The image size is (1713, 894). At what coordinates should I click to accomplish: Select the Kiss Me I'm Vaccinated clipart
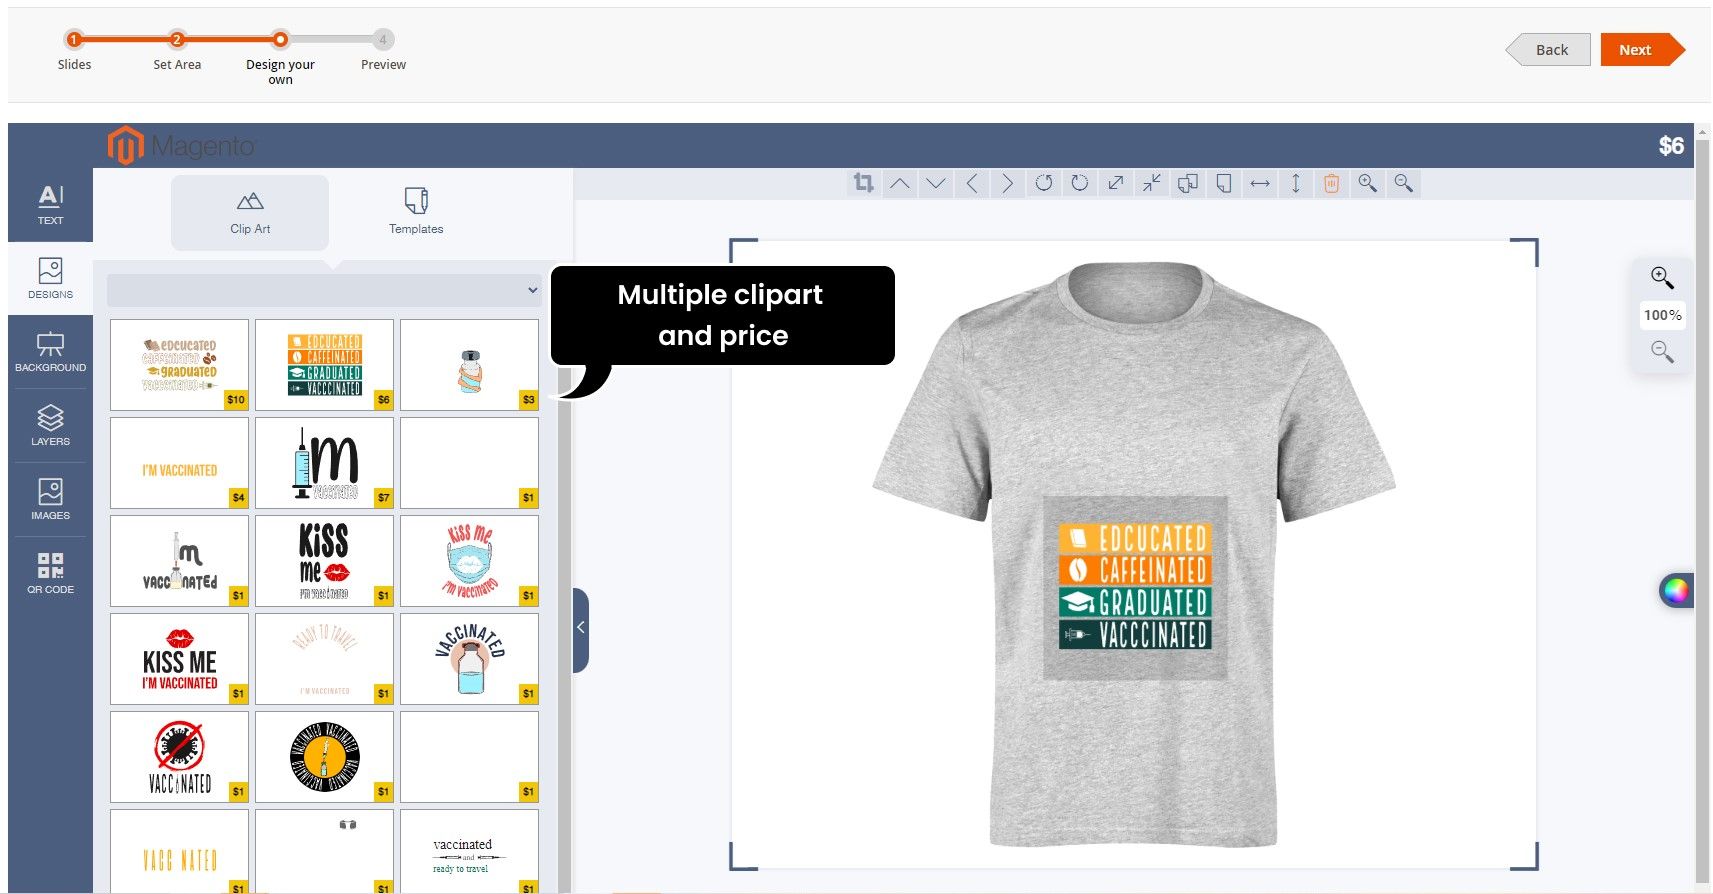(179, 659)
